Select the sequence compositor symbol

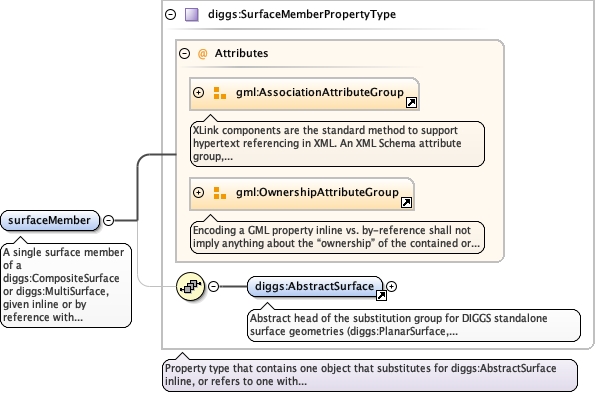(190, 286)
